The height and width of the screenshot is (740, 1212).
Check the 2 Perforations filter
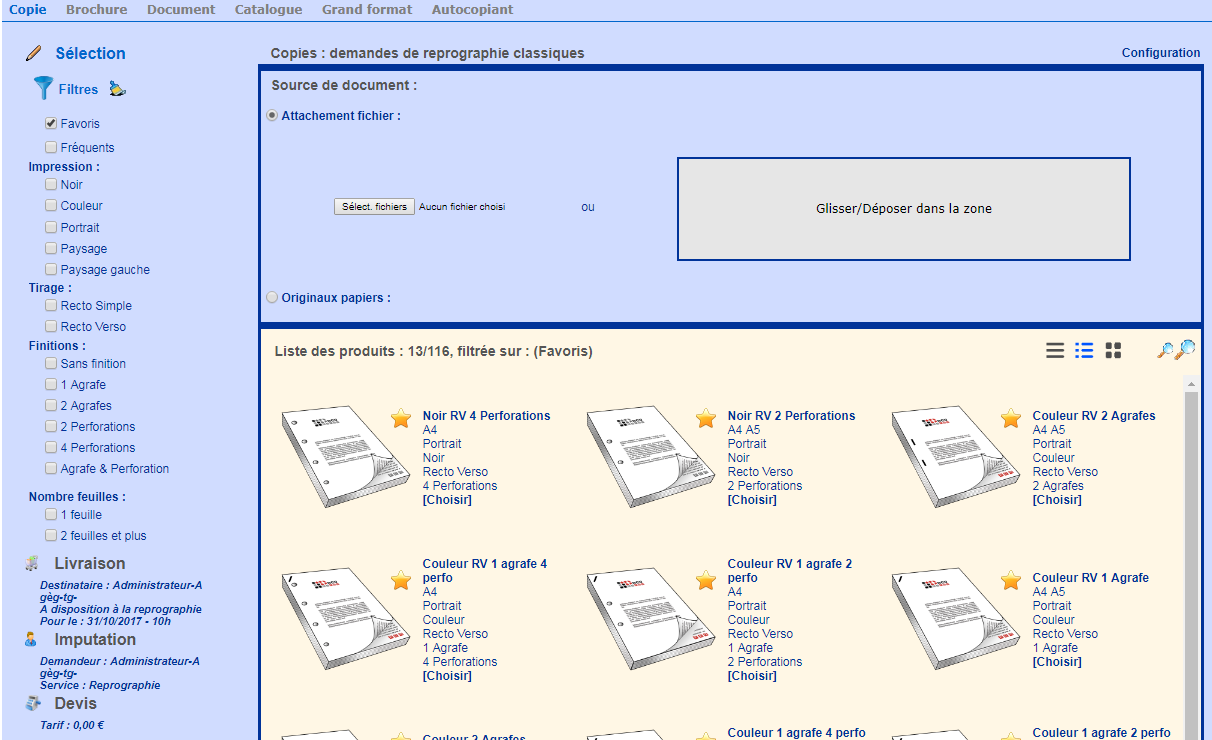click(x=51, y=426)
